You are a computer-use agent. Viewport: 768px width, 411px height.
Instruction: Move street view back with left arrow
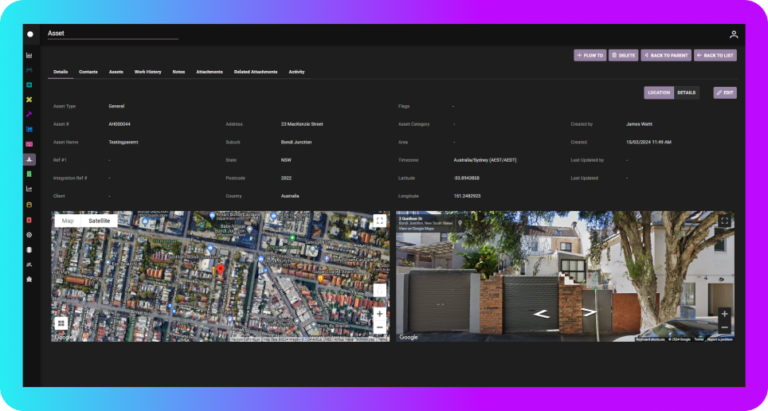pyautogui.click(x=539, y=313)
